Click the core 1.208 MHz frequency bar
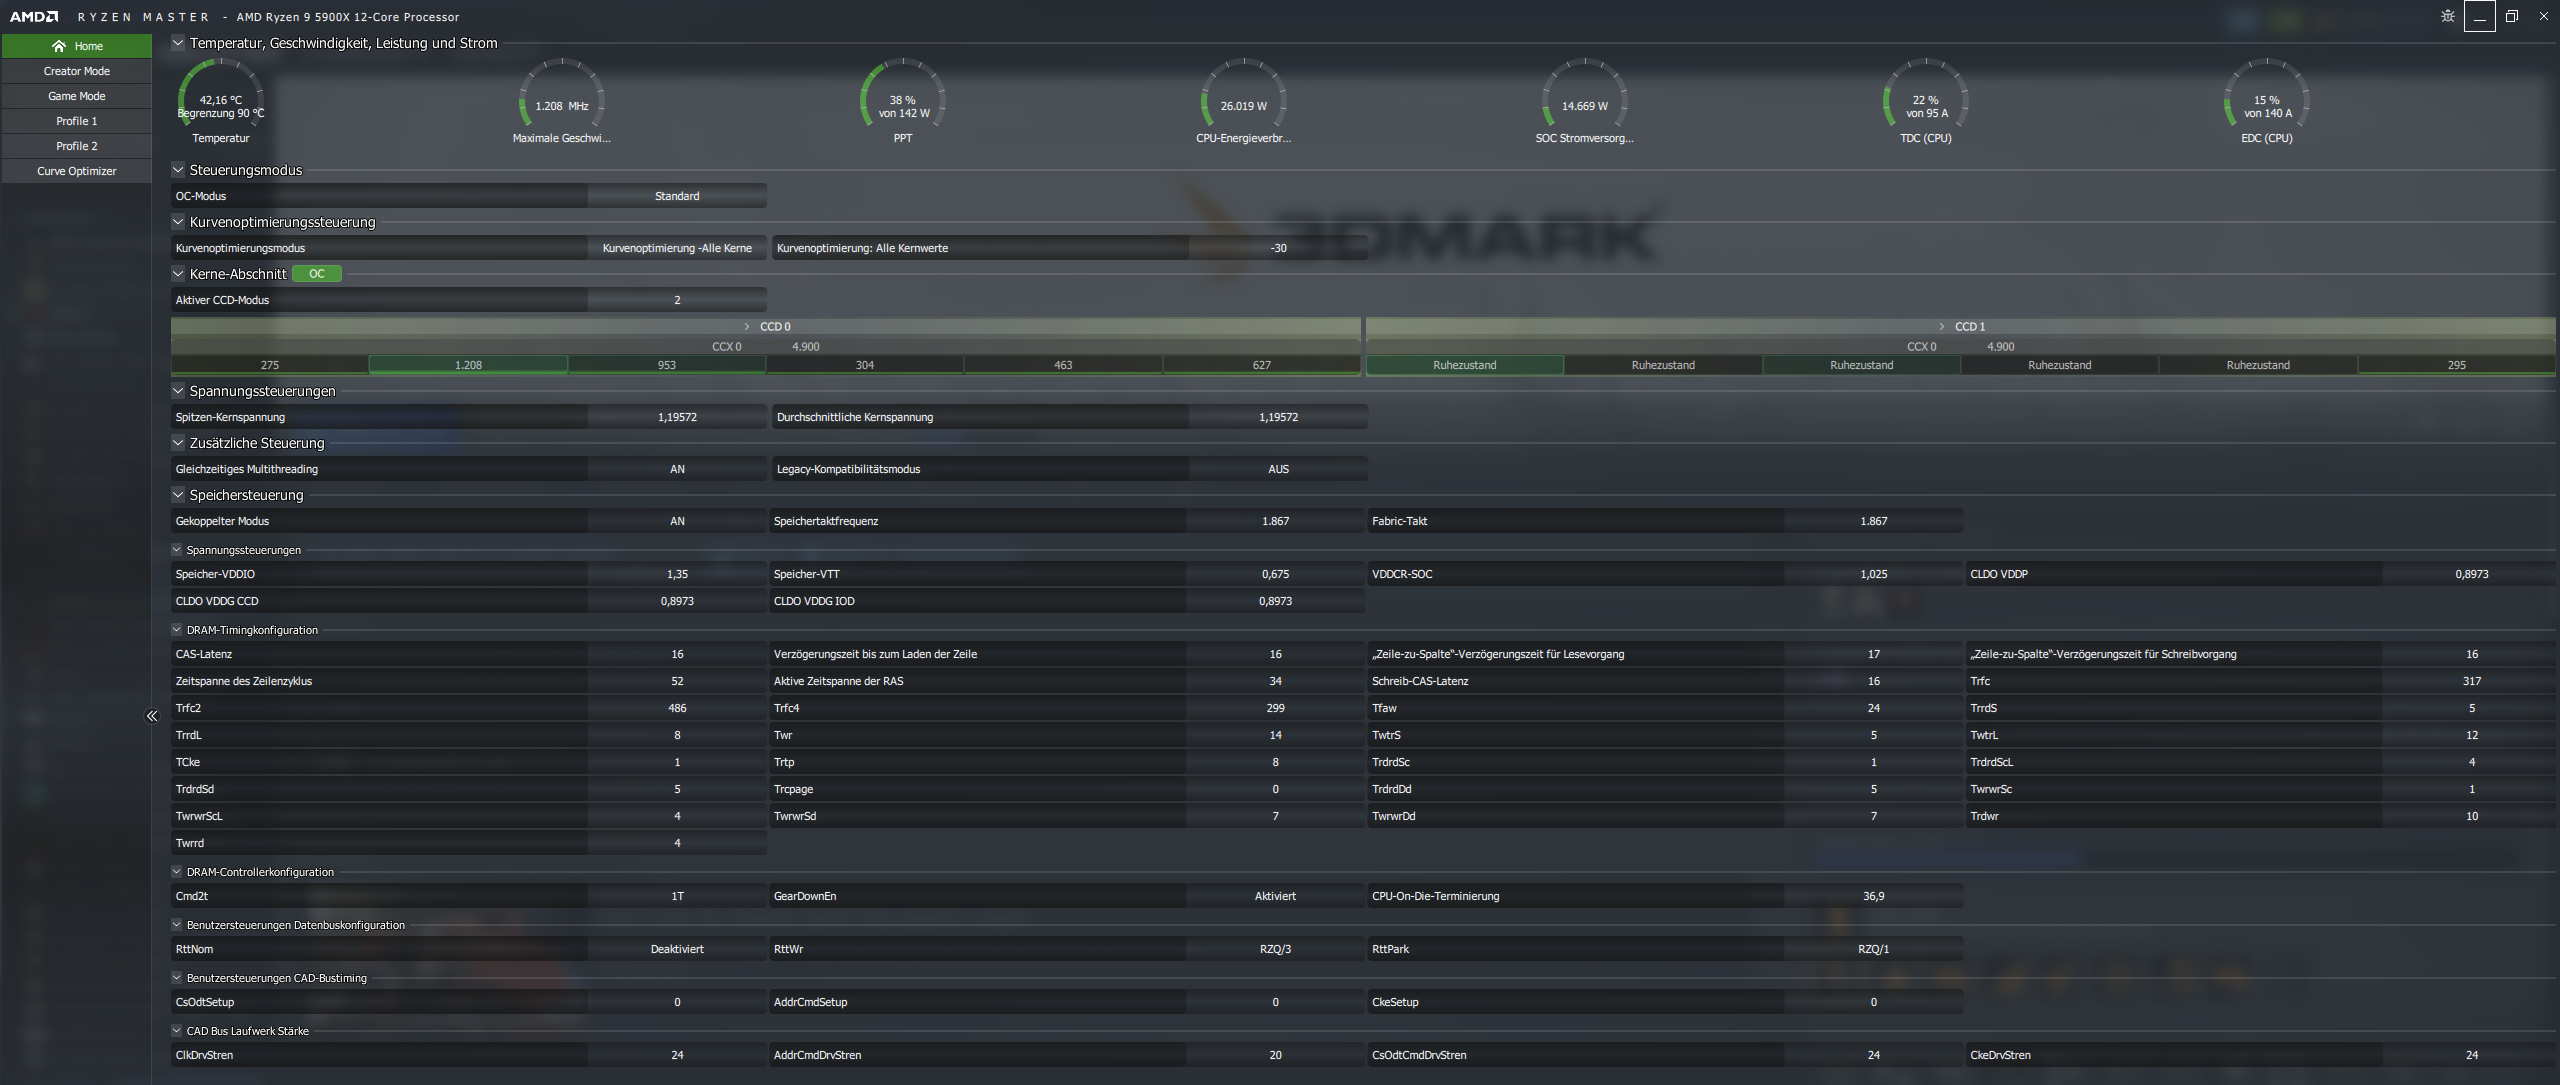This screenshot has height=1085, width=2560. [468, 365]
